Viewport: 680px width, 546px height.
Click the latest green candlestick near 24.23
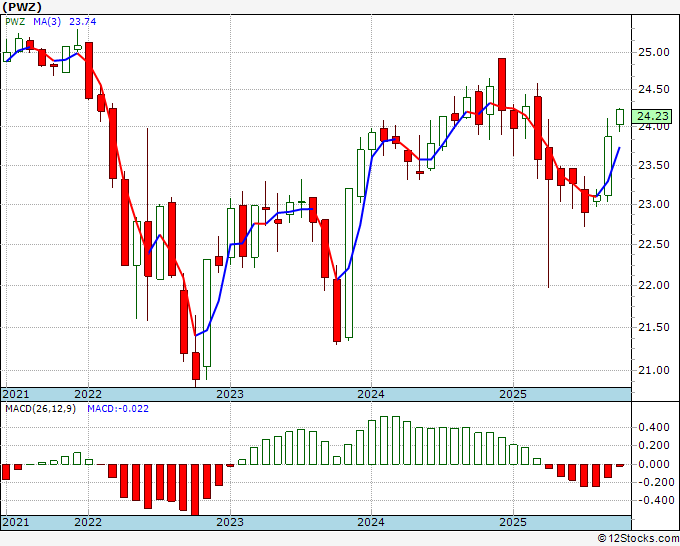[x=620, y=117]
